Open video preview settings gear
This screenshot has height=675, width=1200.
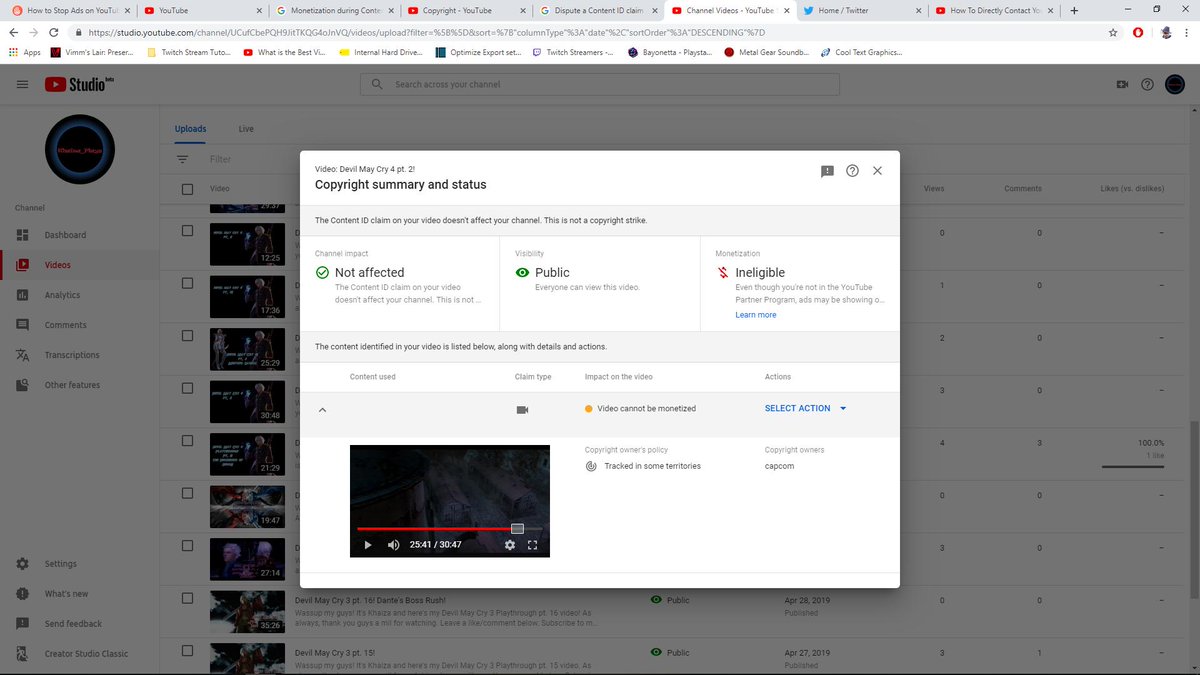(x=510, y=545)
